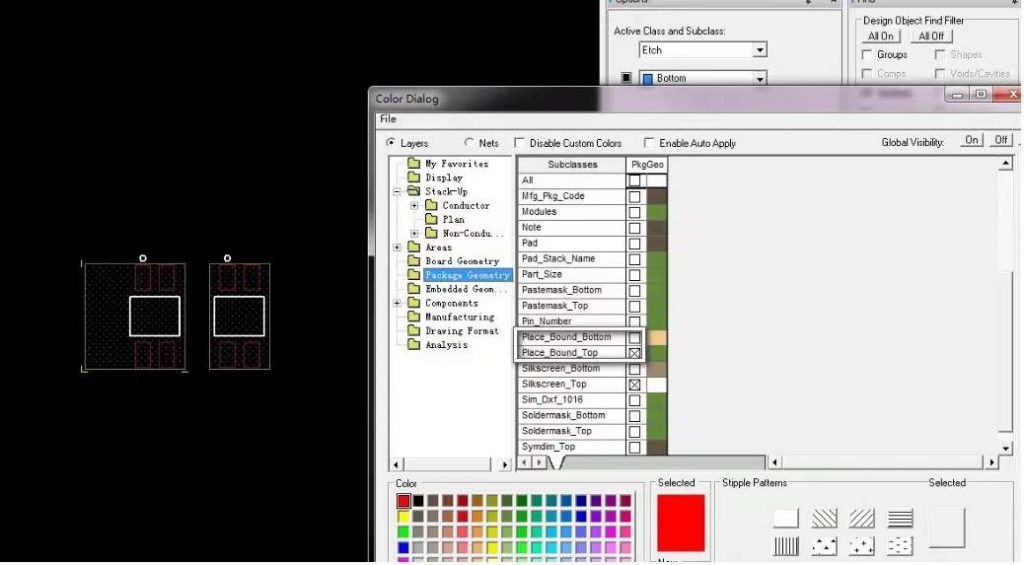Image resolution: width=1024 pixels, height=565 pixels.
Task: Click the Soldermask_Top color cell
Action: coord(656,431)
